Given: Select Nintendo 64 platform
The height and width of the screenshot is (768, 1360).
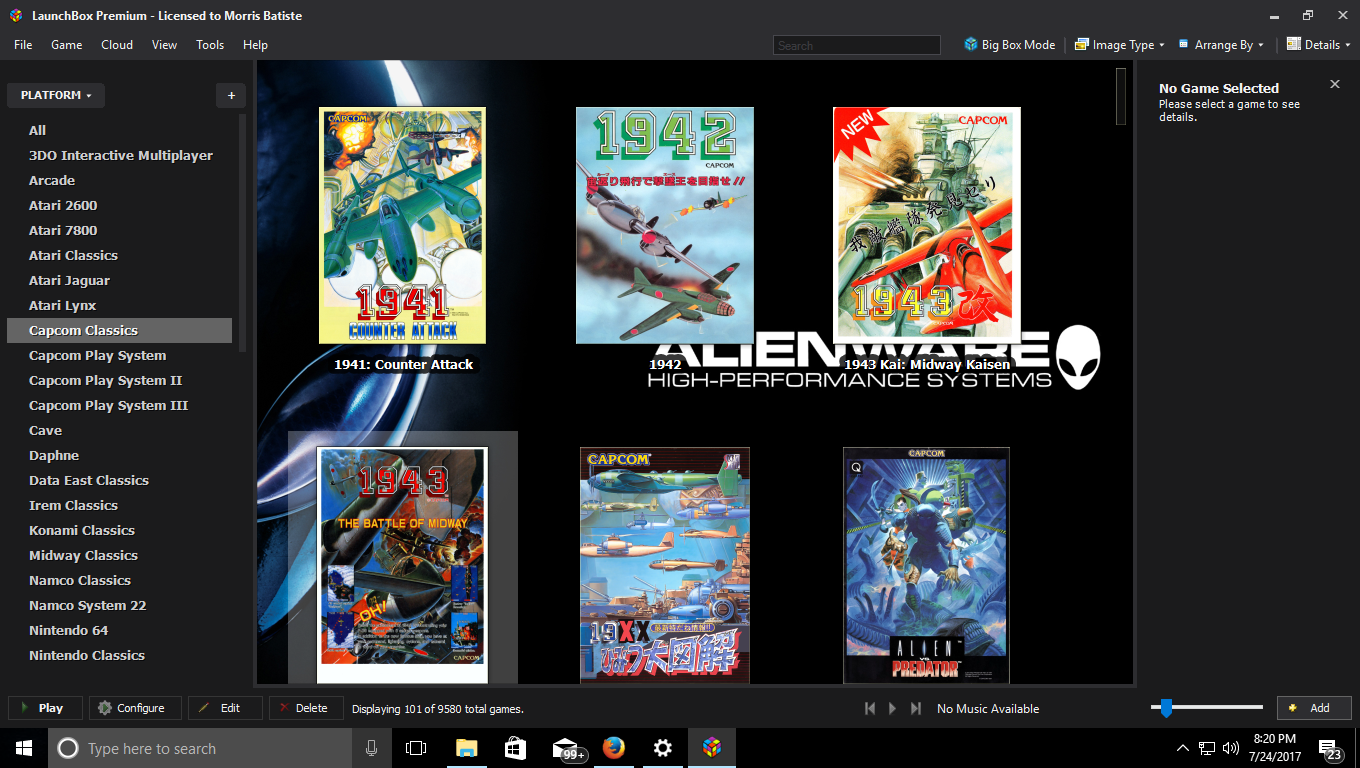Looking at the screenshot, I should (119, 630).
